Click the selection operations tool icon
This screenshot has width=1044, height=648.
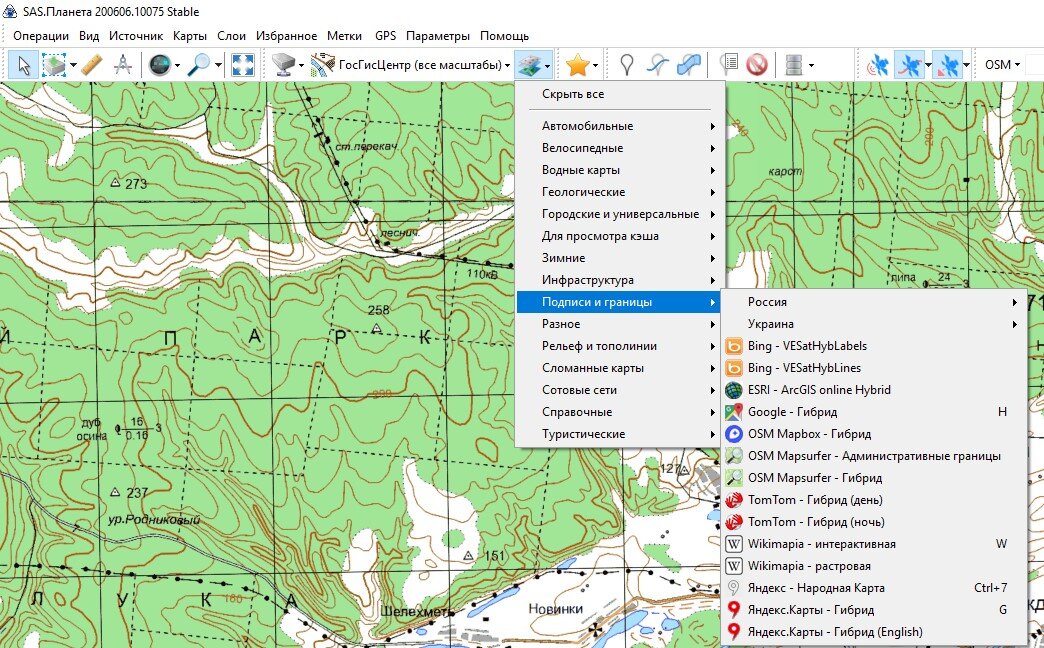(54, 65)
